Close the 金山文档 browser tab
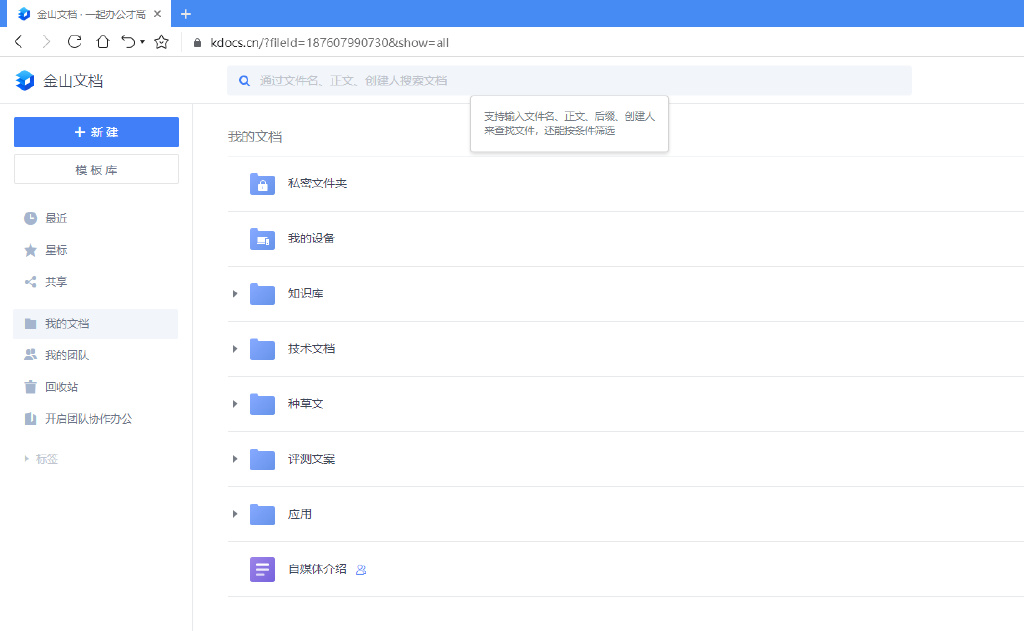 coord(157,14)
